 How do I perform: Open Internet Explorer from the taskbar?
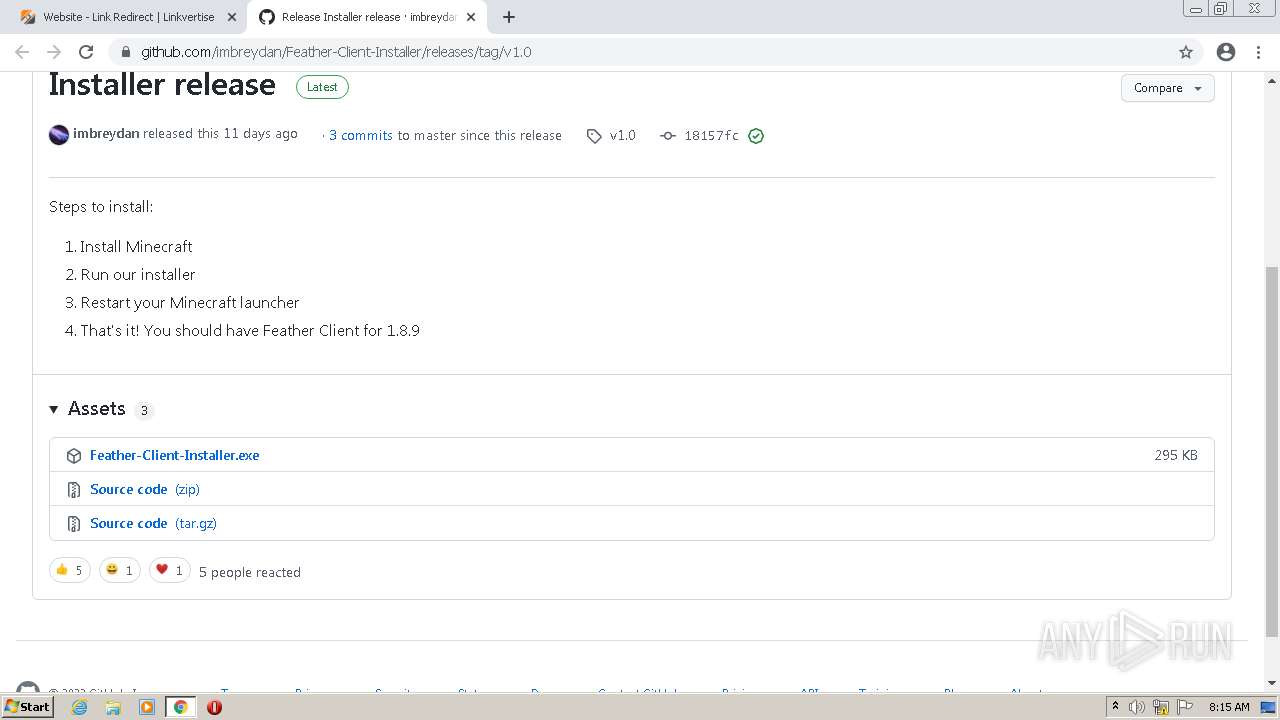80,707
